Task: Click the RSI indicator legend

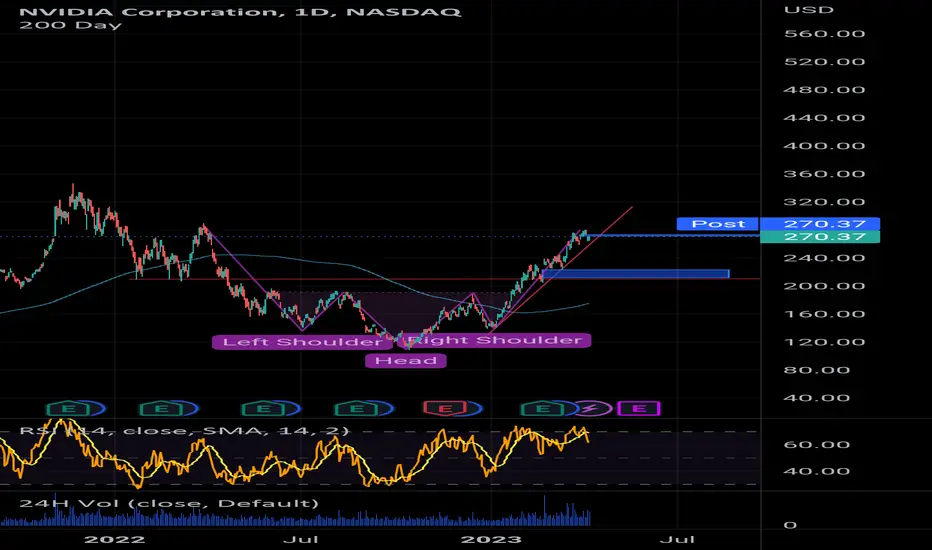Action: click(x=184, y=430)
